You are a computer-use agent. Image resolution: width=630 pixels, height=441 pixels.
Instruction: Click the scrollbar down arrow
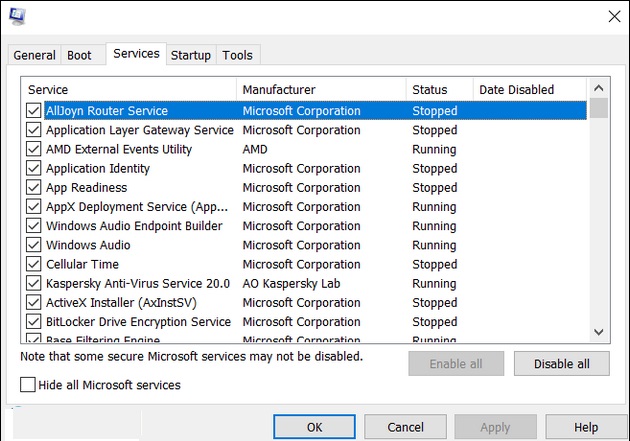599,332
